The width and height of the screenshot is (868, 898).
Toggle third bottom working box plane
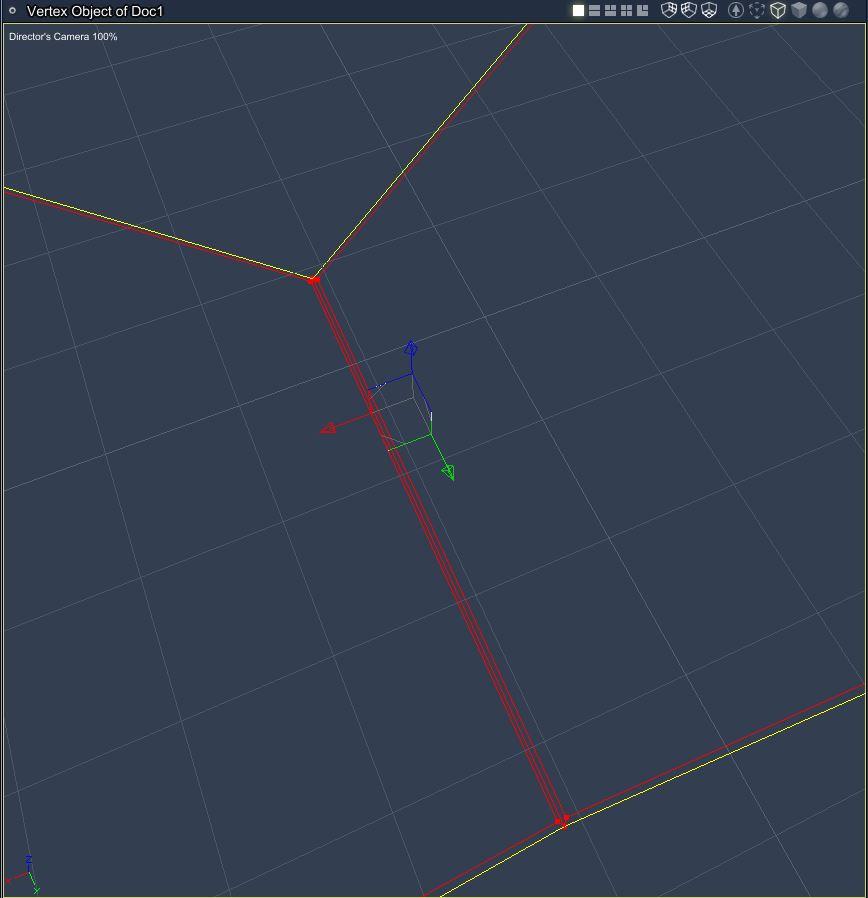[x=709, y=10]
